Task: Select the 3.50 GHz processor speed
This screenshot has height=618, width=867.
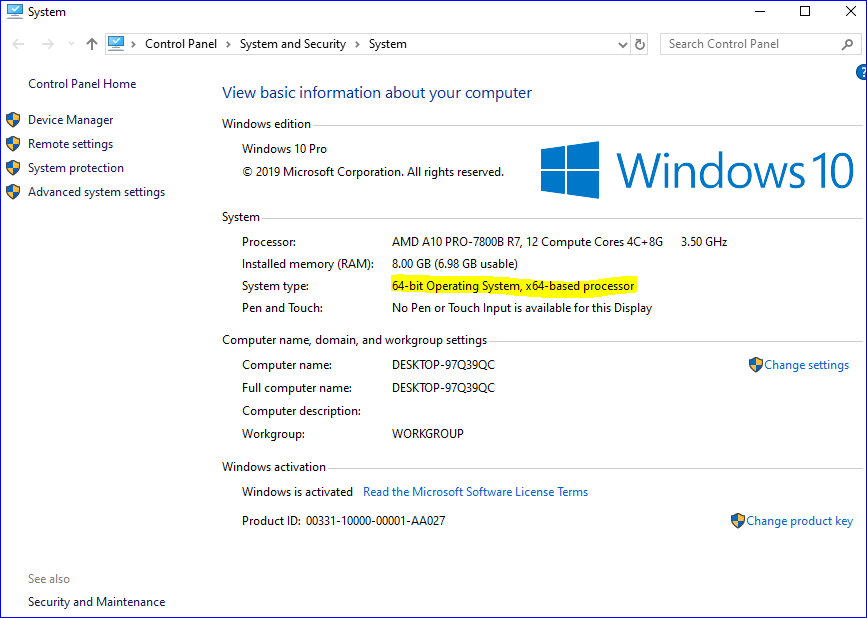Action: tap(704, 242)
